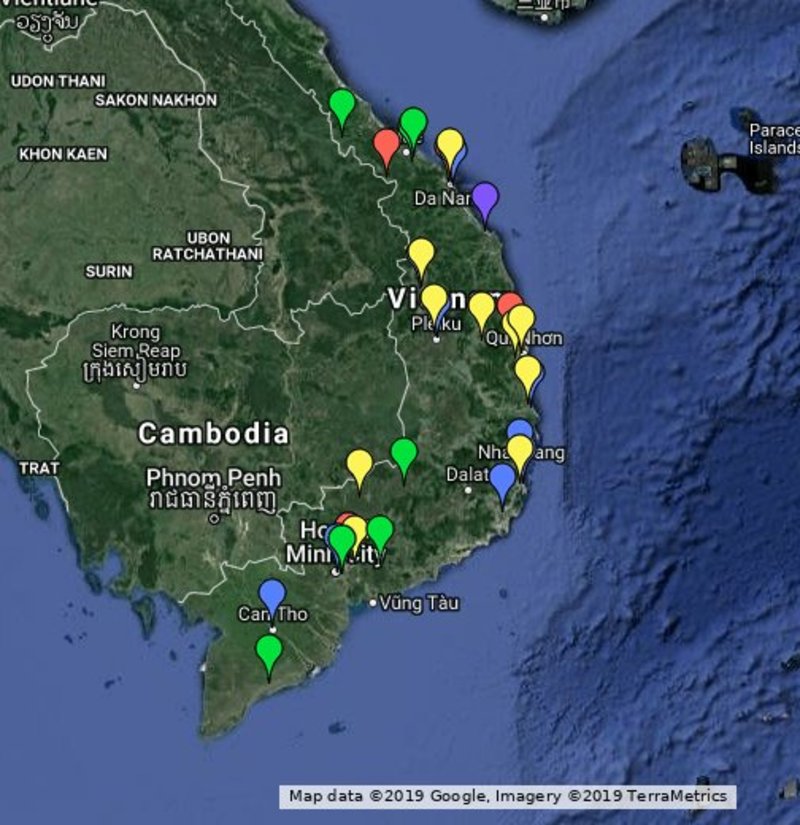Screen dimensions: 800x825
Task: Select the yellow marker northeast of Phnom Penh
Action: (x=359, y=465)
